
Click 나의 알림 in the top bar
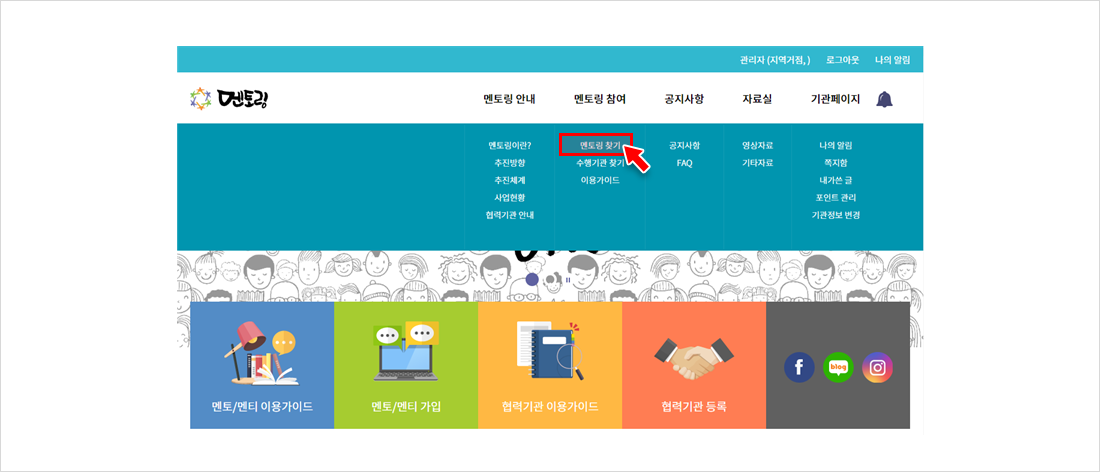[x=892, y=60]
